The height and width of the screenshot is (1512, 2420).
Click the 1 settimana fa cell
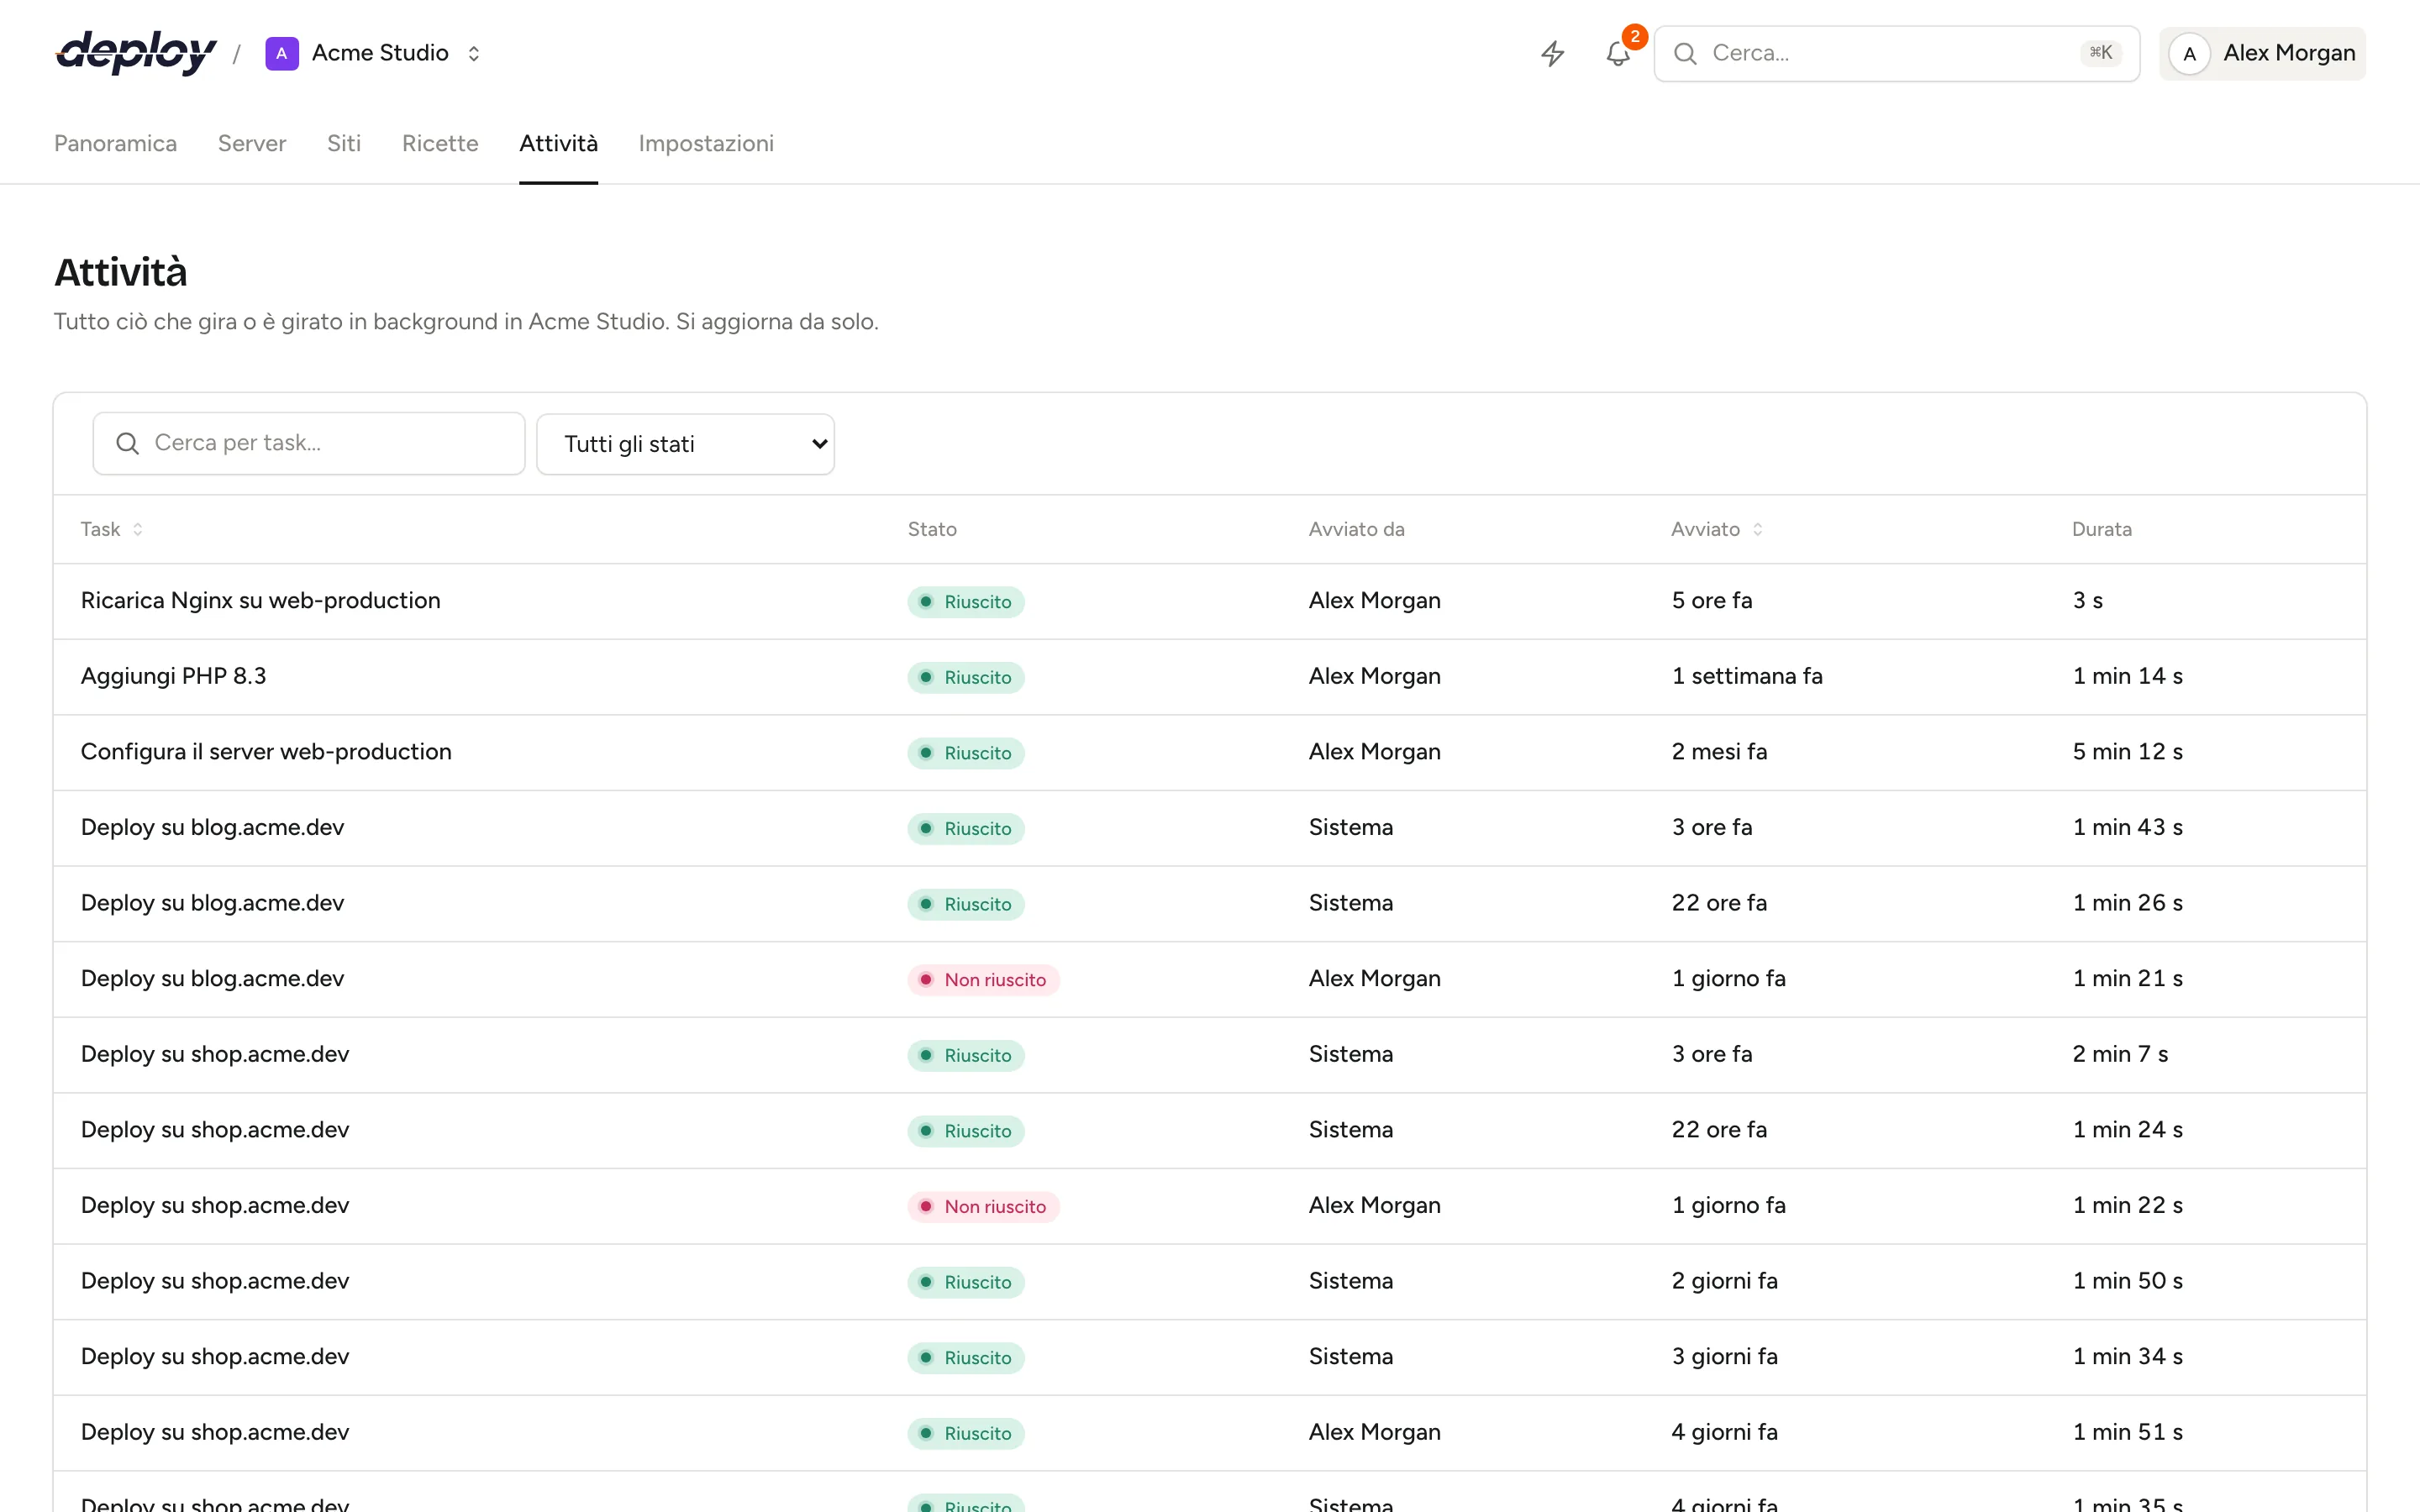pyautogui.click(x=1747, y=676)
